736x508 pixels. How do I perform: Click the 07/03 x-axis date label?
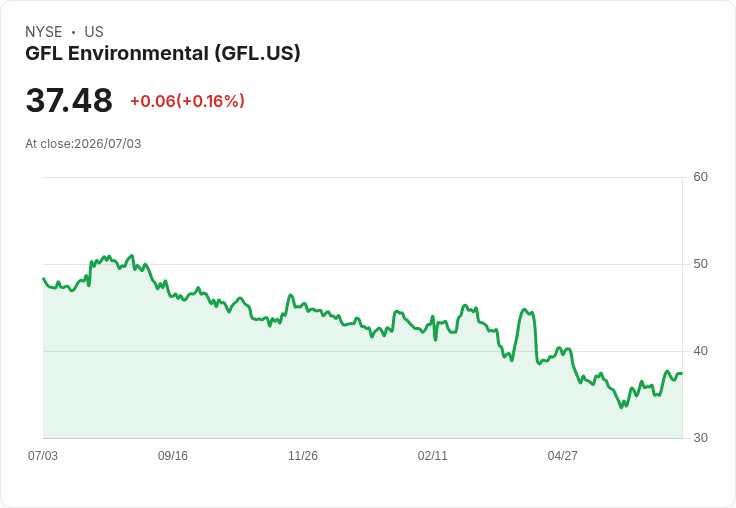(x=43, y=455)
